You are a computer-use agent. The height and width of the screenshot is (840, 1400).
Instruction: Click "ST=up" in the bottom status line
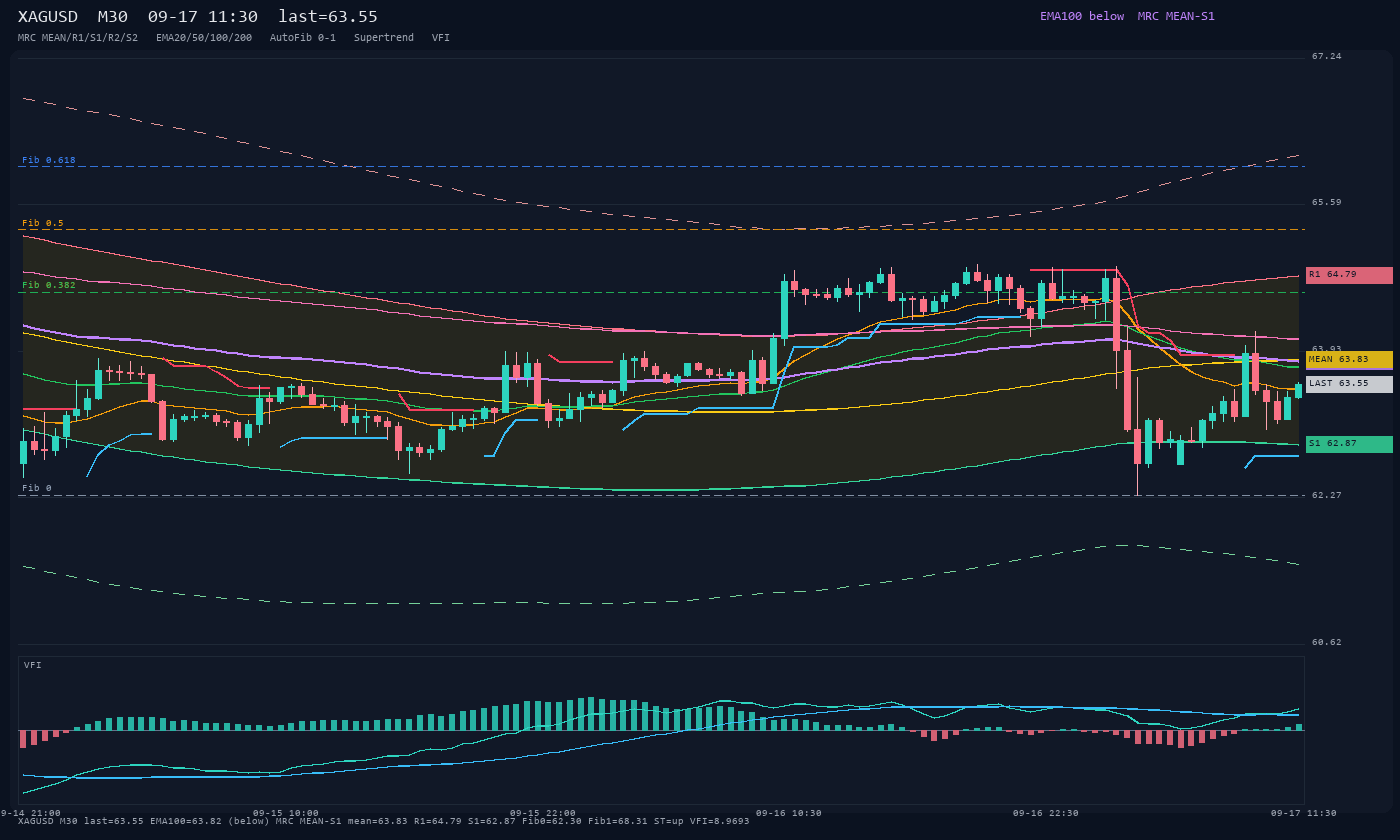(669, 821)
